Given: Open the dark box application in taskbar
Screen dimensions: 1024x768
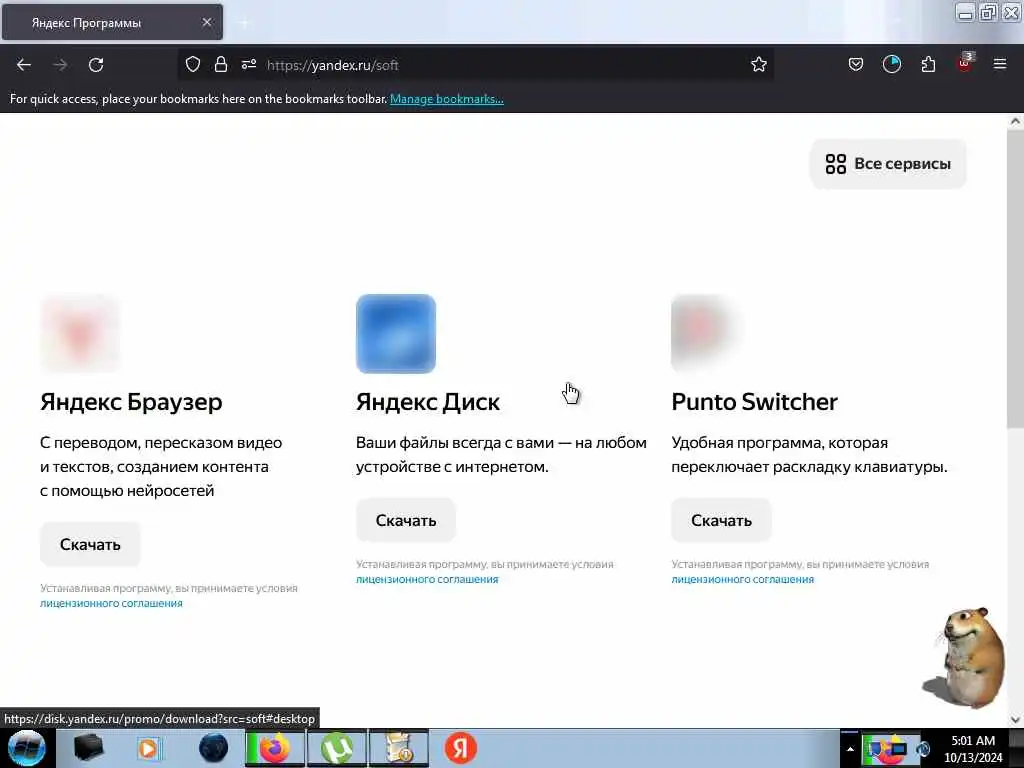Looking at the screenshot, I should tap(88, 748).
